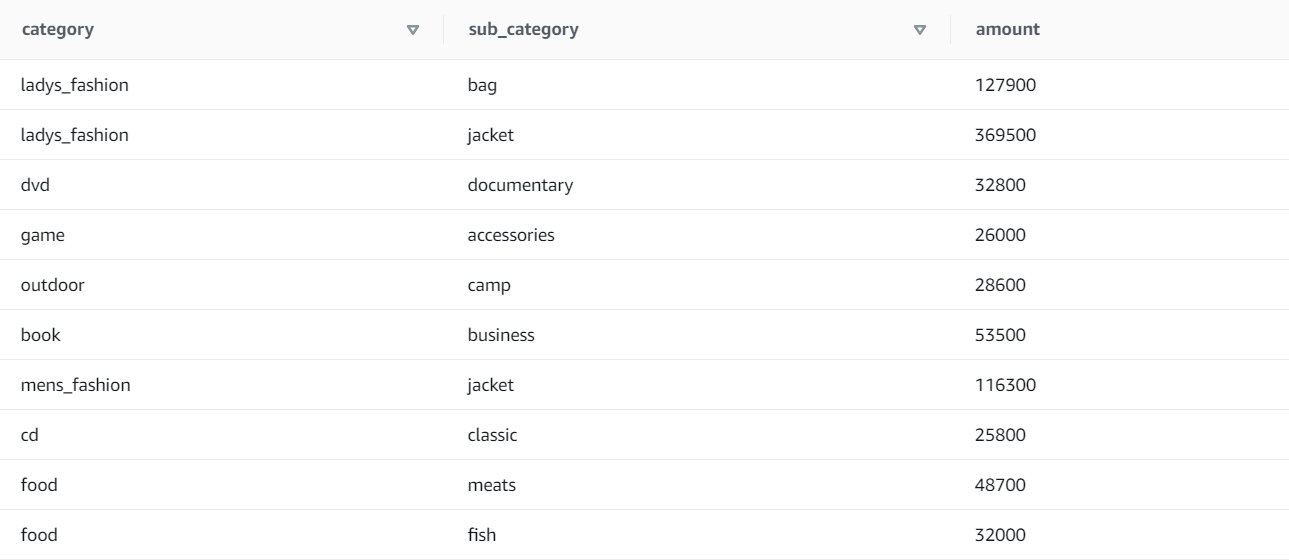Screen dimensions: 1289x560
Task: Select the amount cell showing 32800
Action: 1001,185
